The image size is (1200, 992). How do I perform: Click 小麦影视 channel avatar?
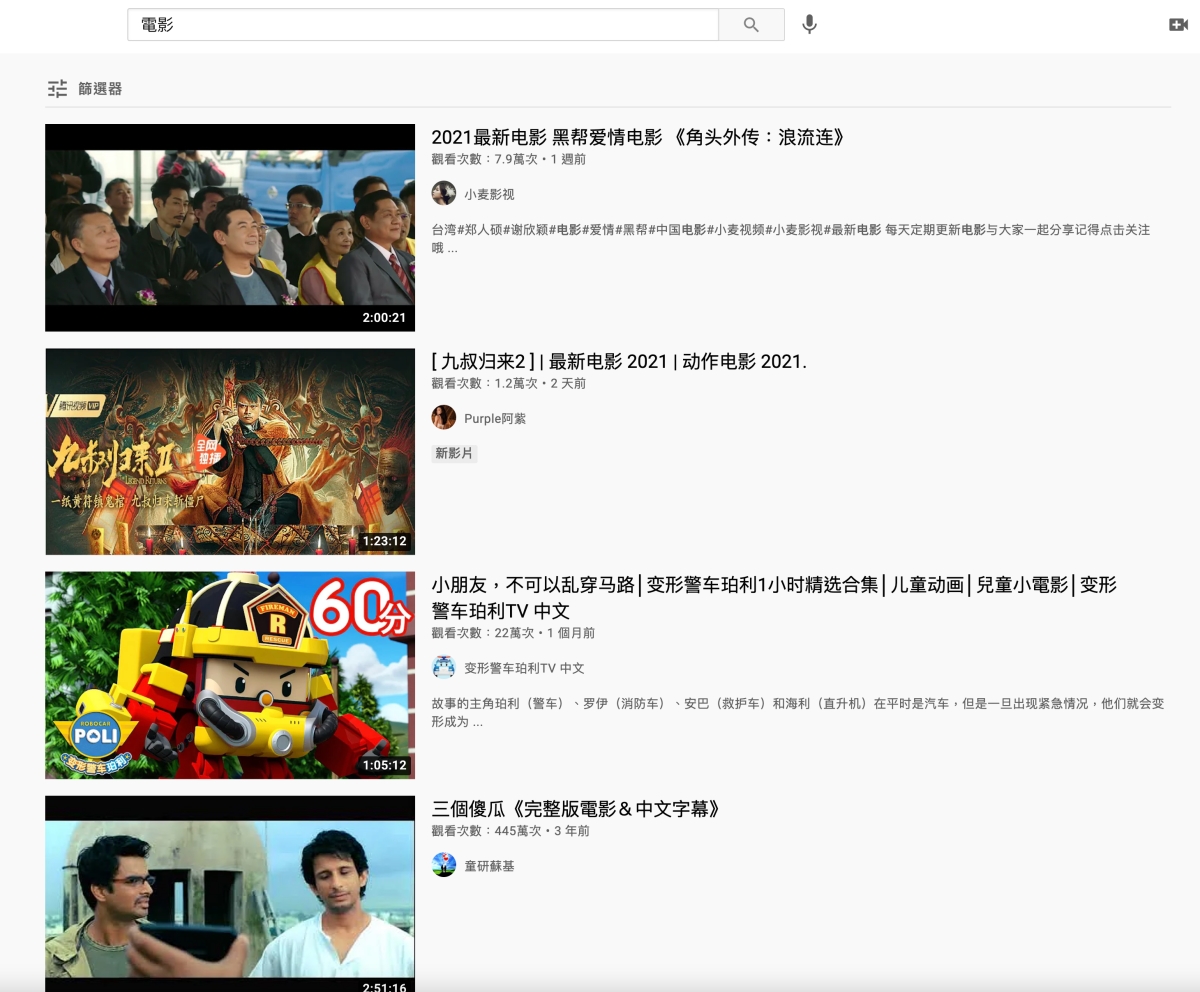pos(444,194)
